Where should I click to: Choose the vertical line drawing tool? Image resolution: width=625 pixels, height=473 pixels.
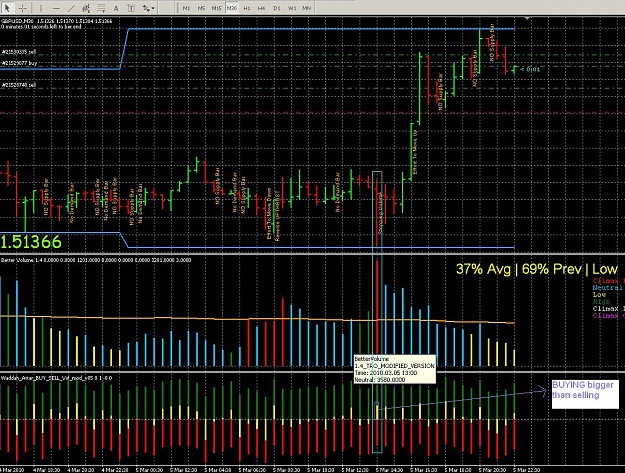click(41, 8)
